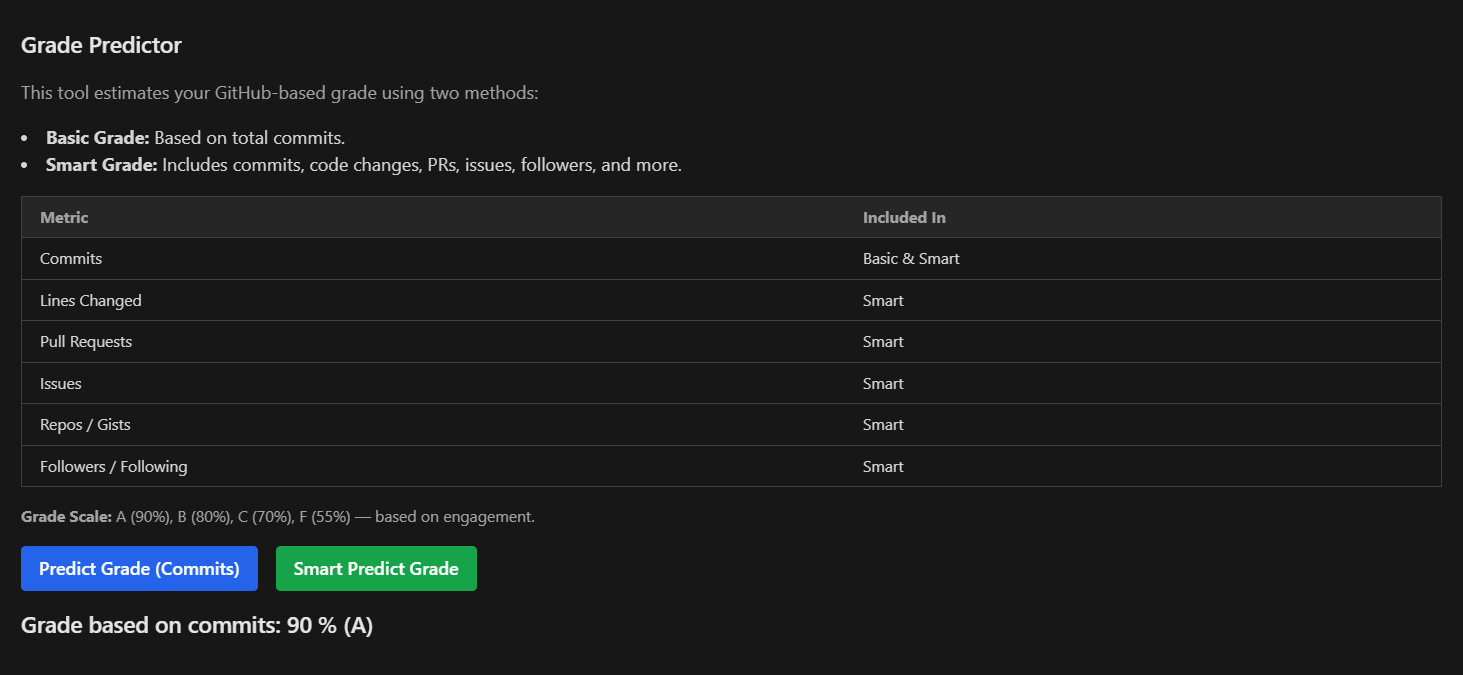Click the Included In column header

pos(904,217)
